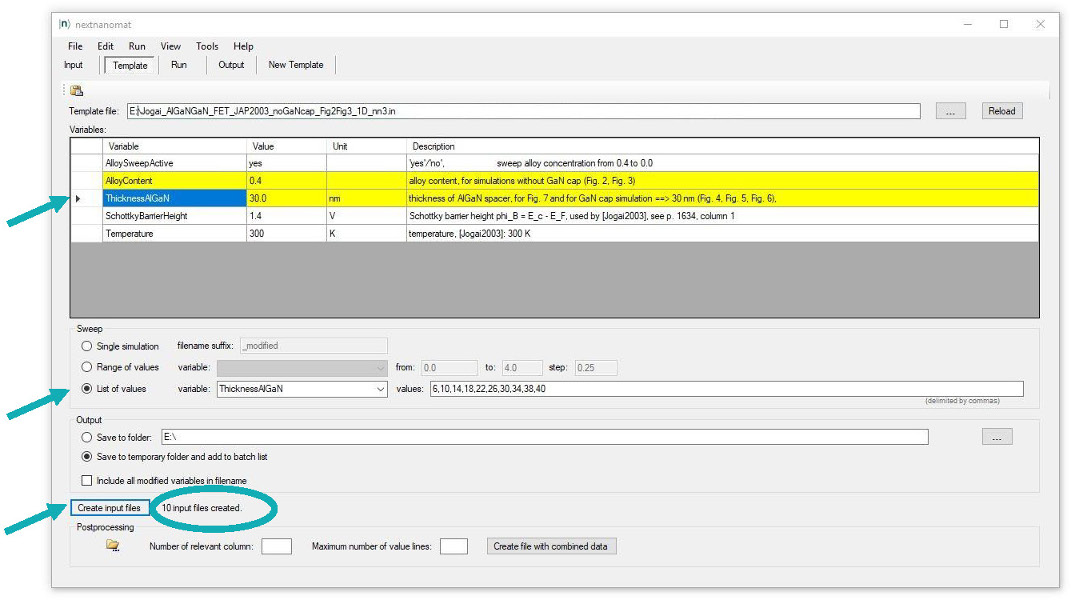Choose the Save to folder radio option

[87, 437]
